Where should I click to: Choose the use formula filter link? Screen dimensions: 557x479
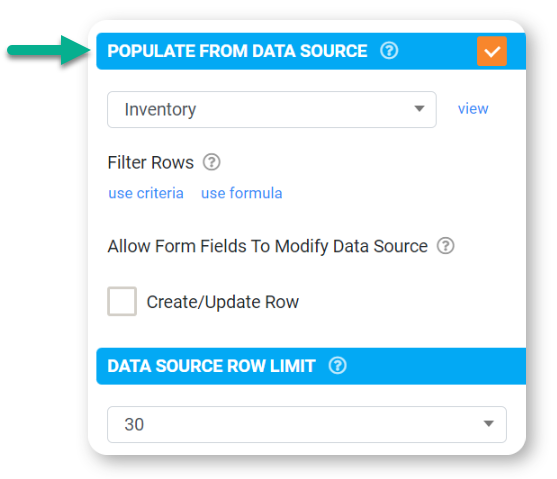[x=242, y=193]
